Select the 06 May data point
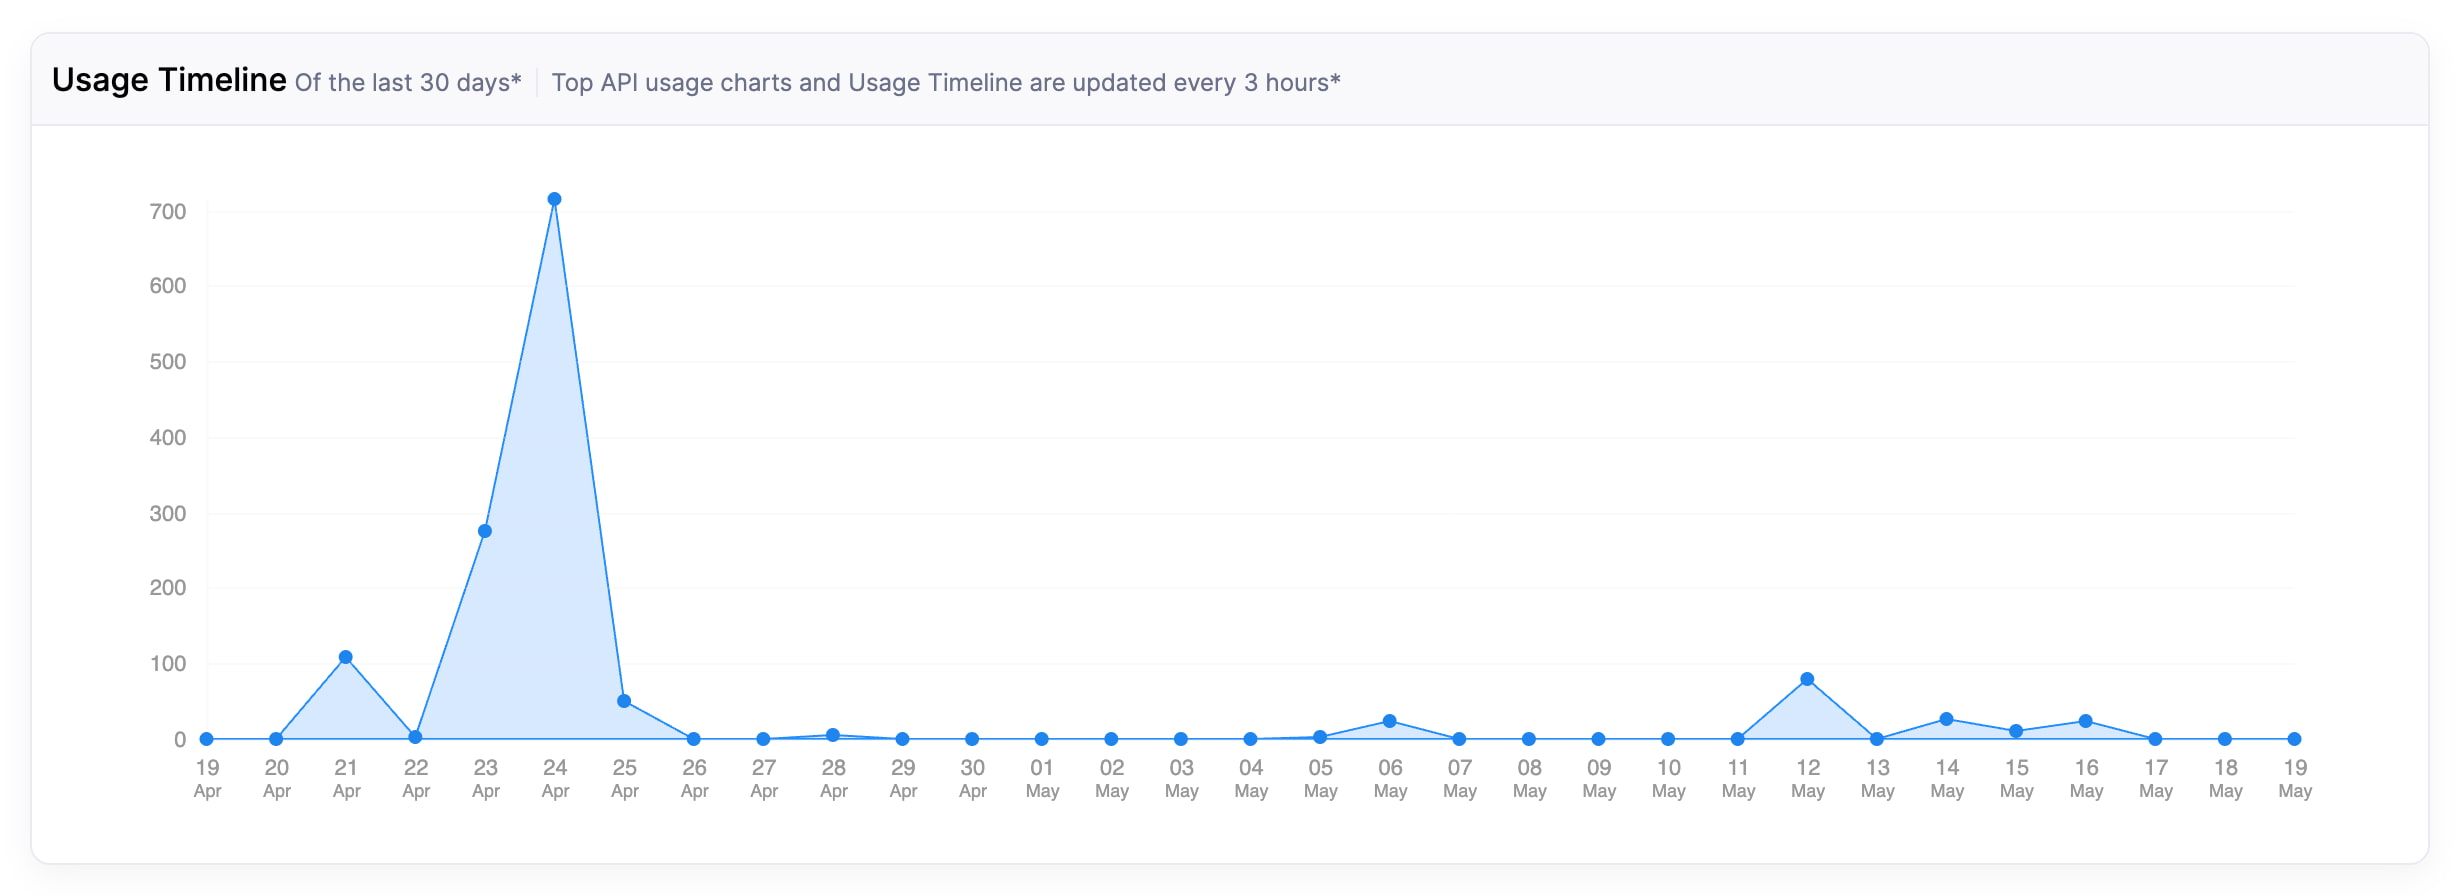 click(1389, 721)
